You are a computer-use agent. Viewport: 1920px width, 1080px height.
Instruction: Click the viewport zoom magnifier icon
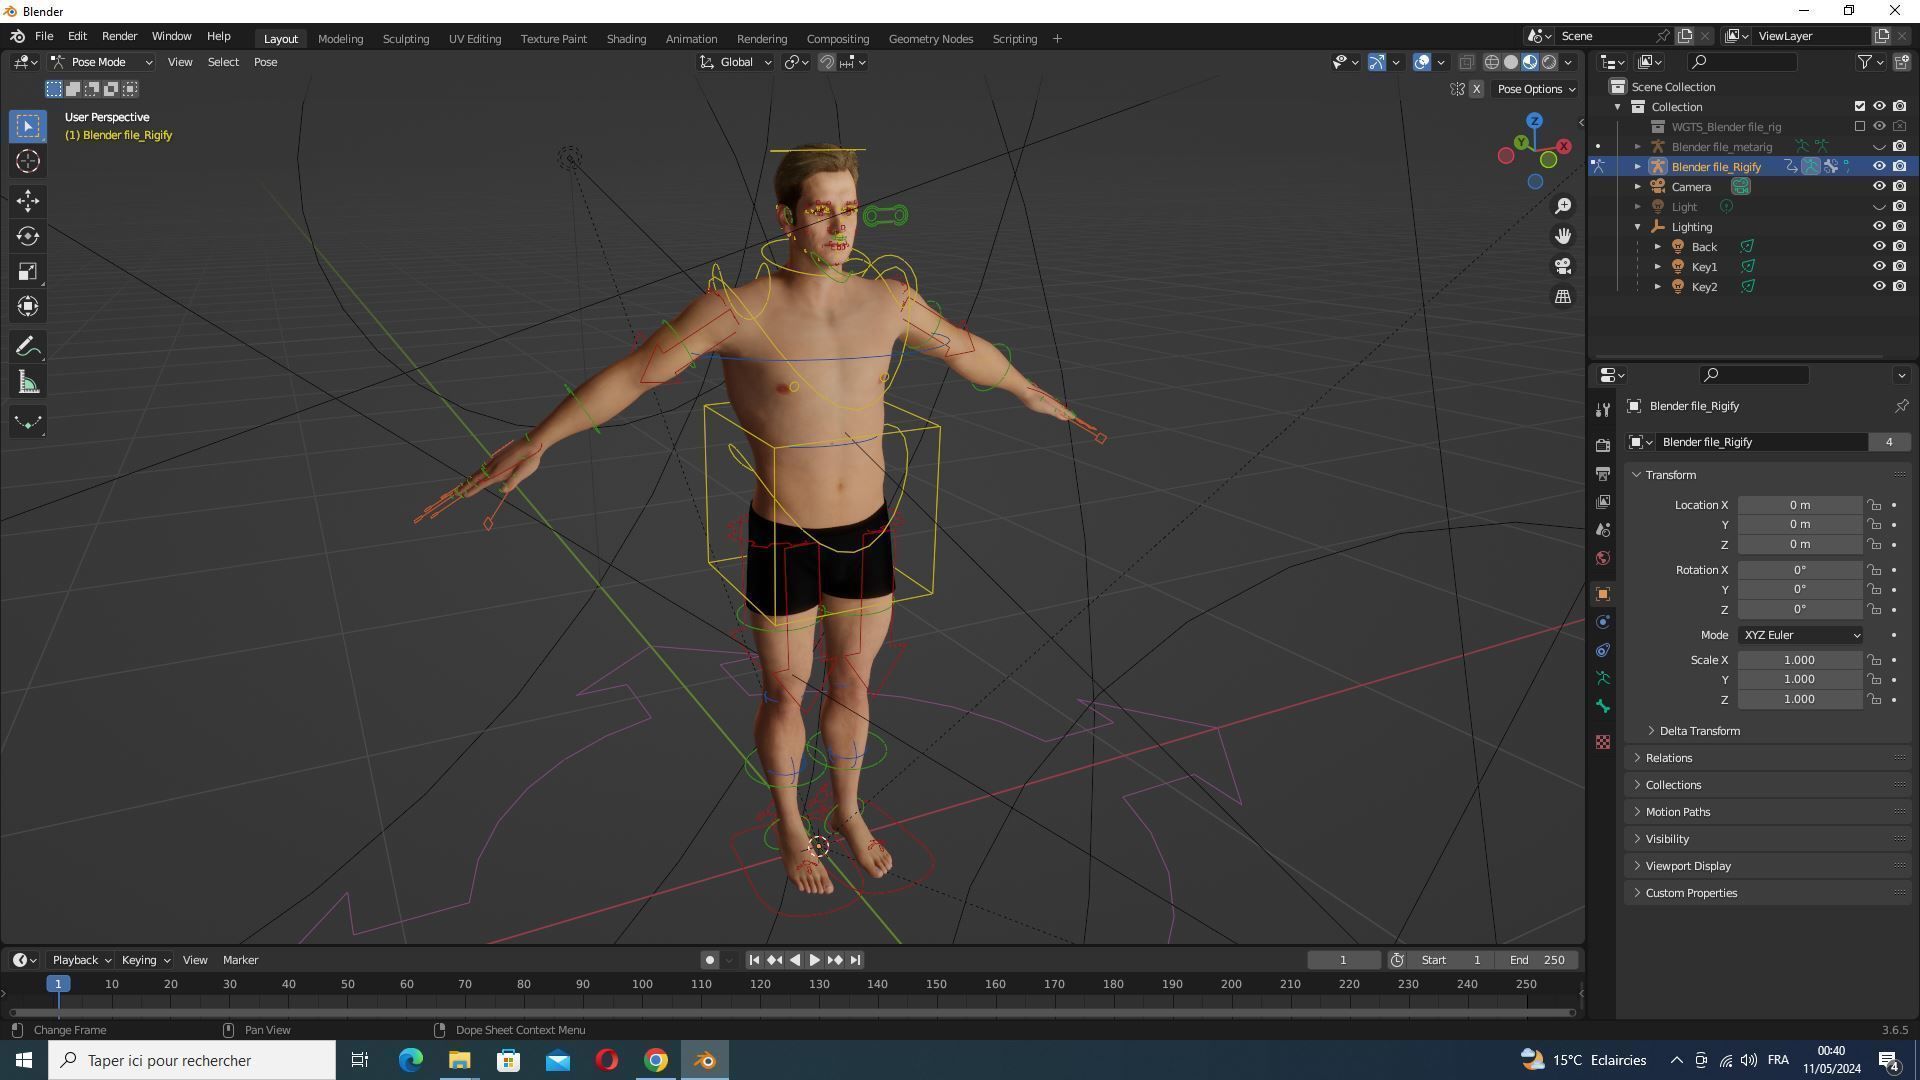point(1563,206)
